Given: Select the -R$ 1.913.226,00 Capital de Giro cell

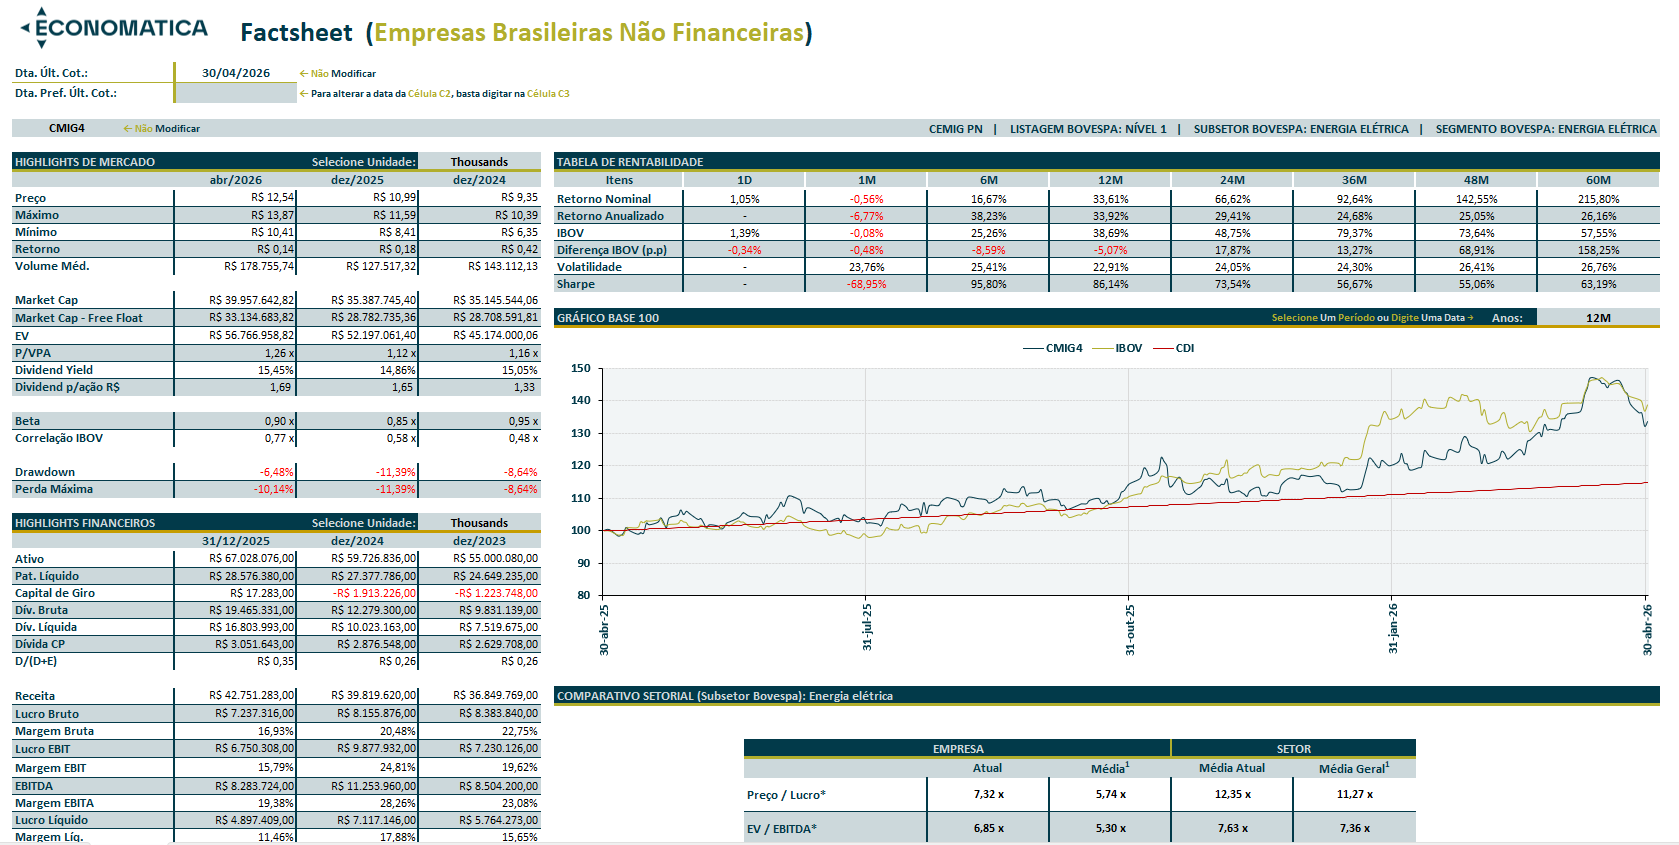Looking at the screenshot, I should [357, 593].
